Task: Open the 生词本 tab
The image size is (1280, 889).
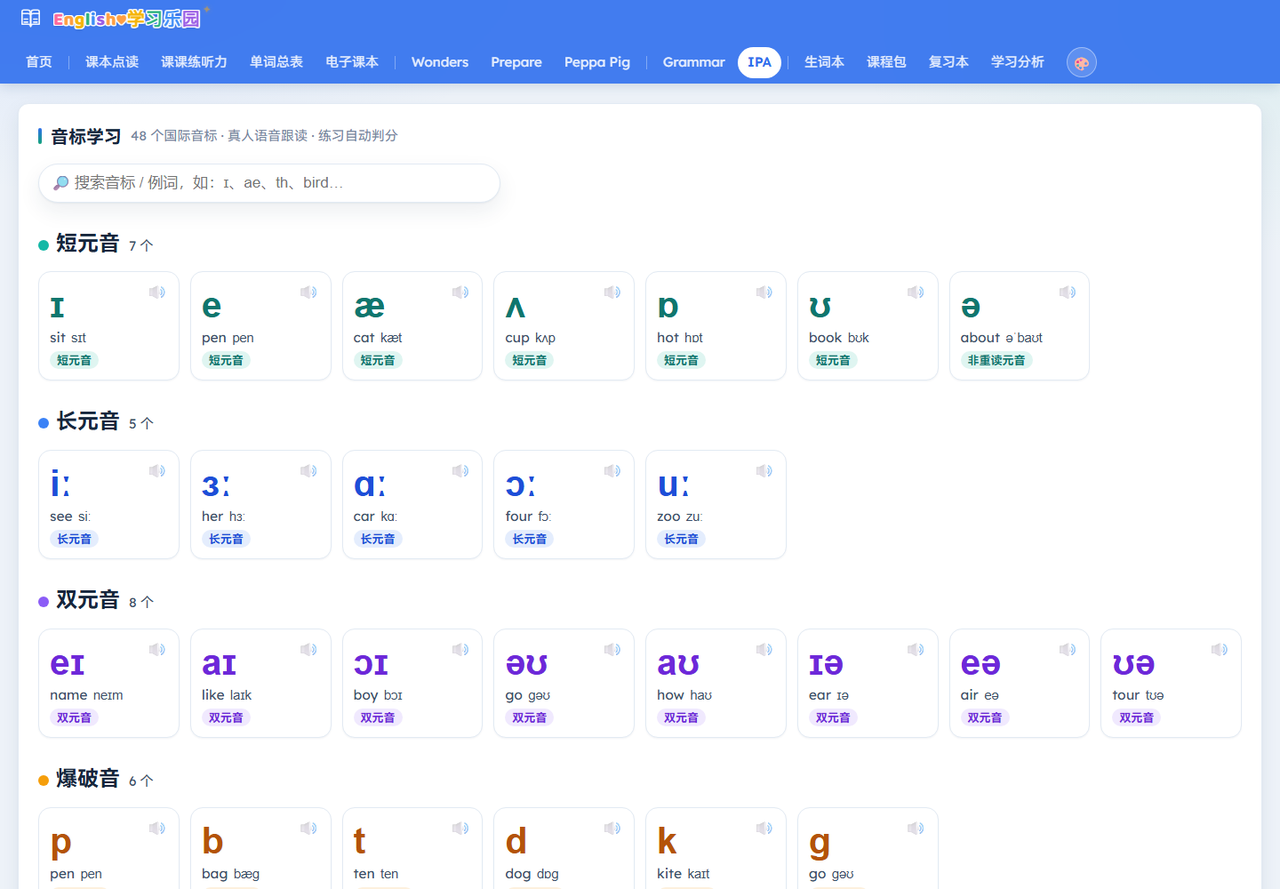Action: [825, 62]
